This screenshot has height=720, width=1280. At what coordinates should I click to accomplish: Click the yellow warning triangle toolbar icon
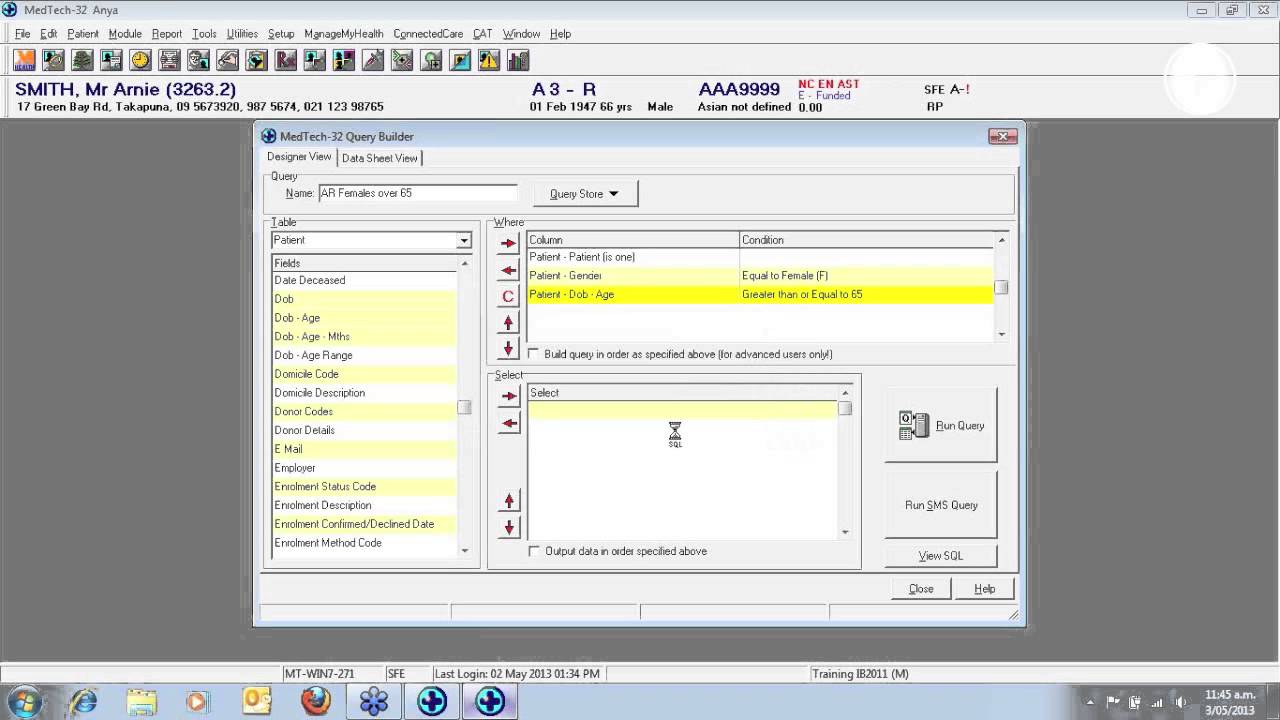pos(488,60)
